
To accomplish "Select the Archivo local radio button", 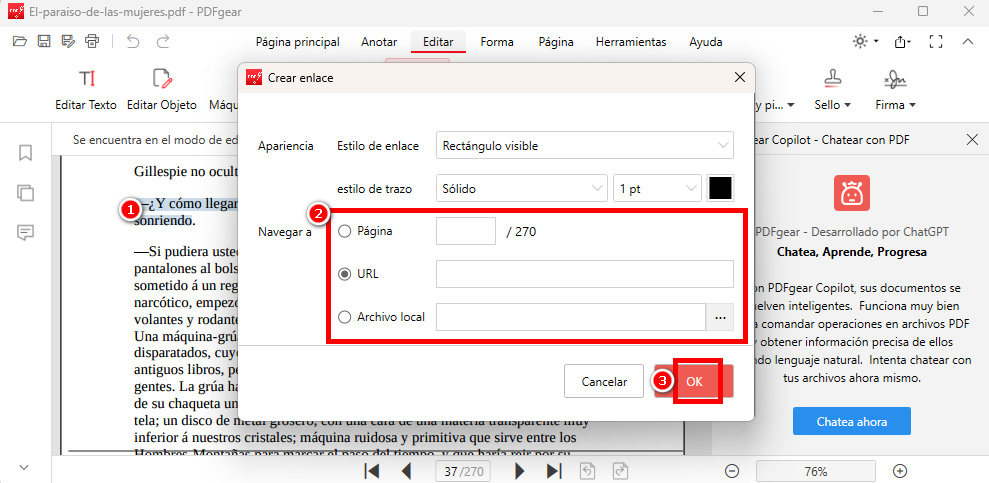I will point(344,317).
